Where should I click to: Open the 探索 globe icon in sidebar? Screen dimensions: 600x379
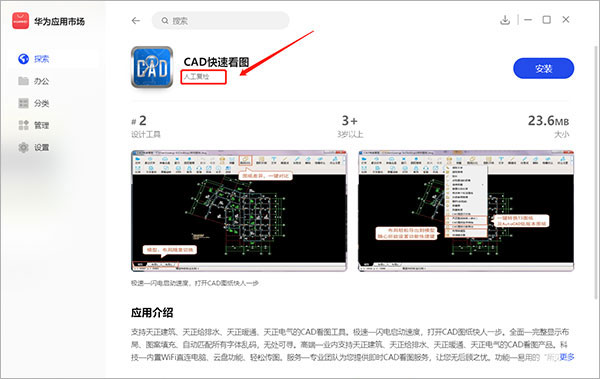(23, 59)
